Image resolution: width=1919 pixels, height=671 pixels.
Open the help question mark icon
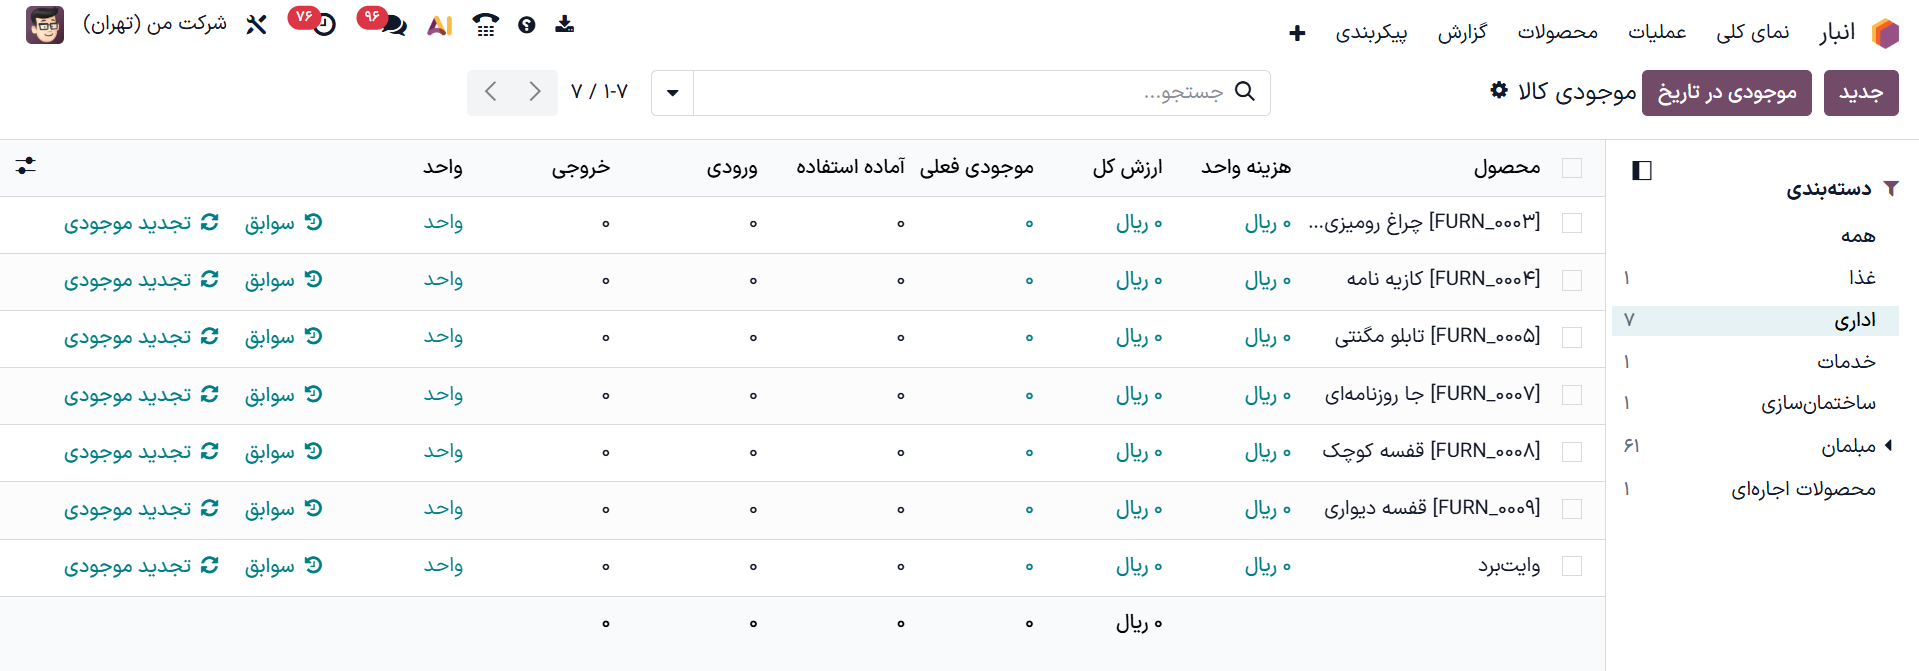pos(527,25)
